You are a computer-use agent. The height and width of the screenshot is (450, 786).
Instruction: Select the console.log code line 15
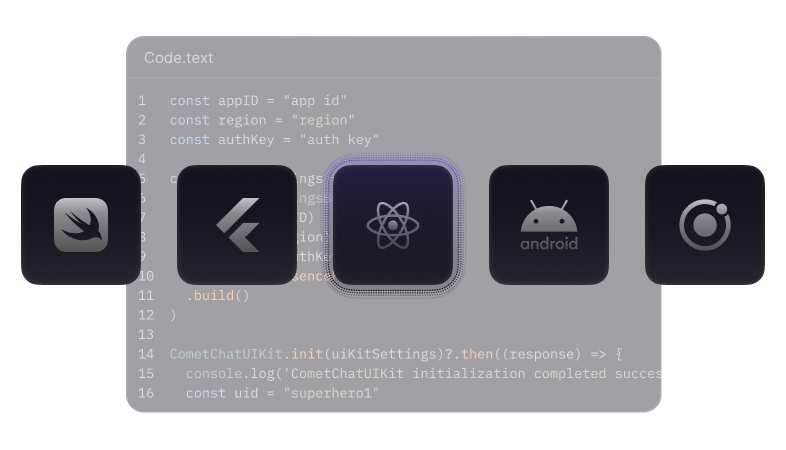[423, 374]
